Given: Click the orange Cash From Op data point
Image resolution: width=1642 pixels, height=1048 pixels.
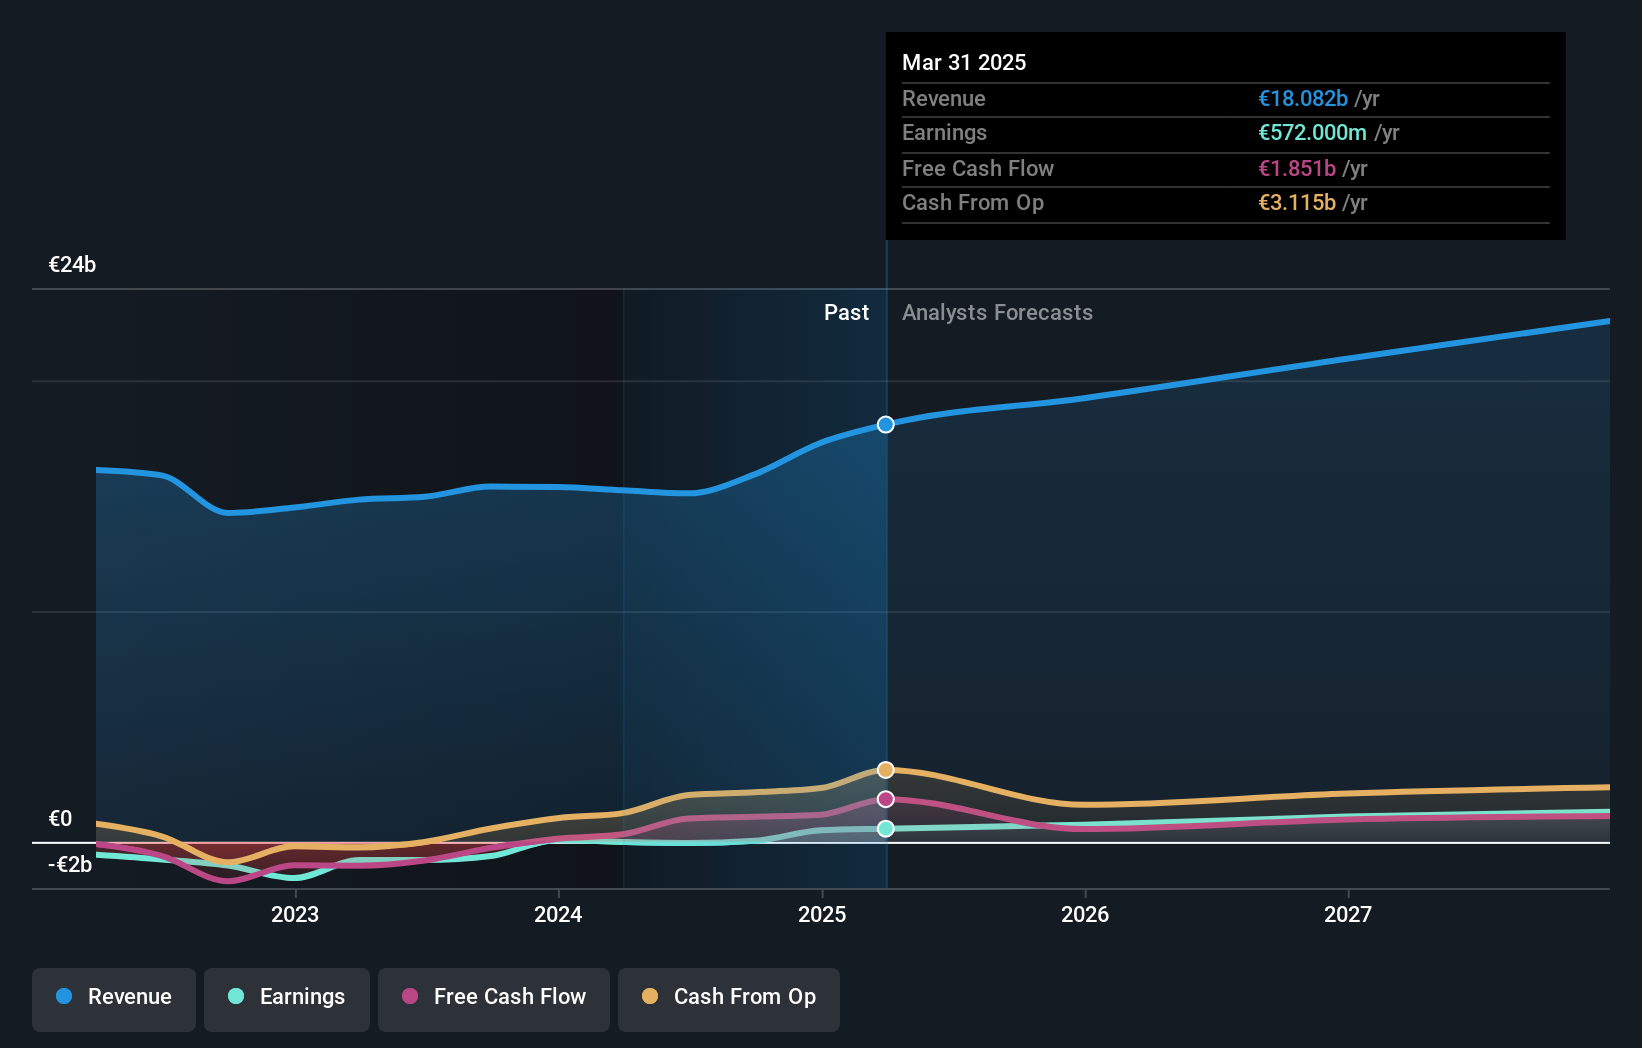Looking at the screenshot, I should click(886, 770).
